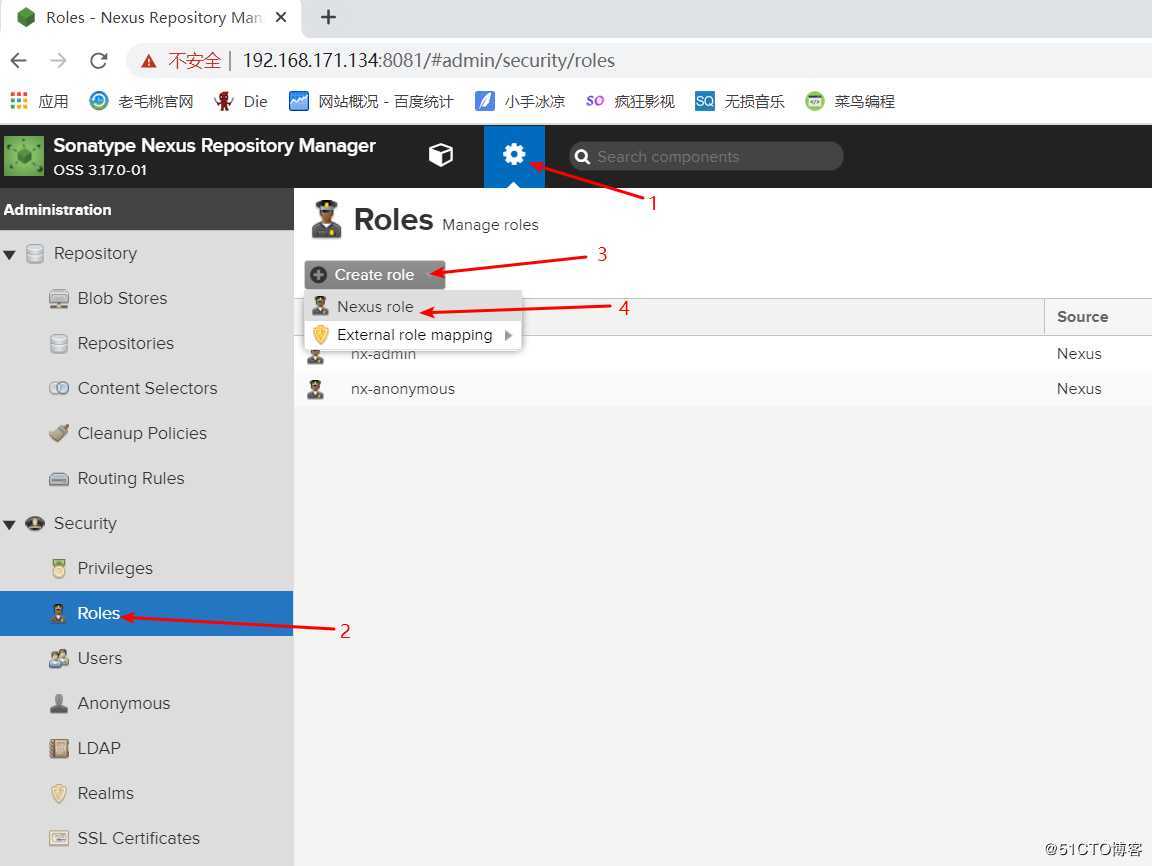Click the Repository section label

(96, 253)
